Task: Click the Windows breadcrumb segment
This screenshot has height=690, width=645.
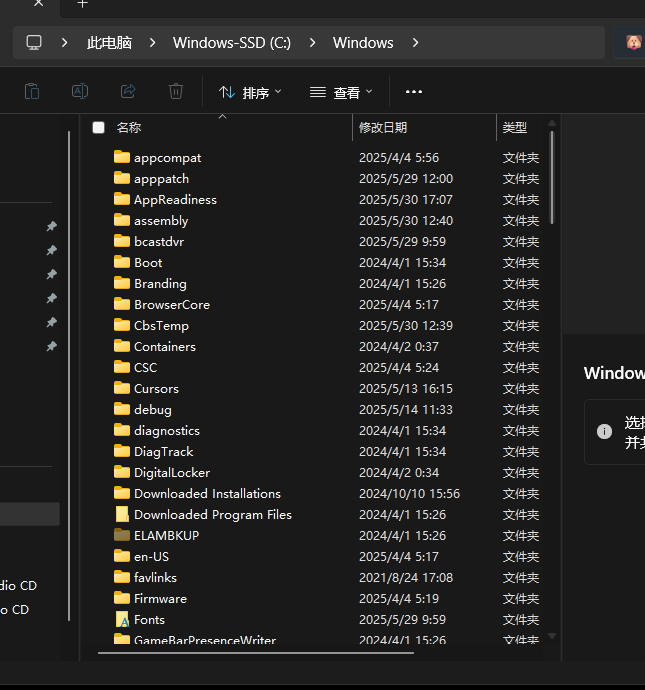Action: [363, 43]
